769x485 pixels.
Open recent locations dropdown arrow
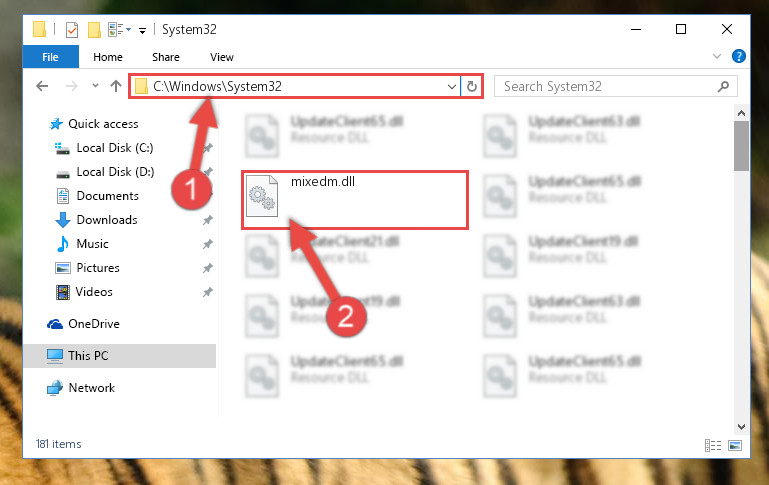point(95,86)
